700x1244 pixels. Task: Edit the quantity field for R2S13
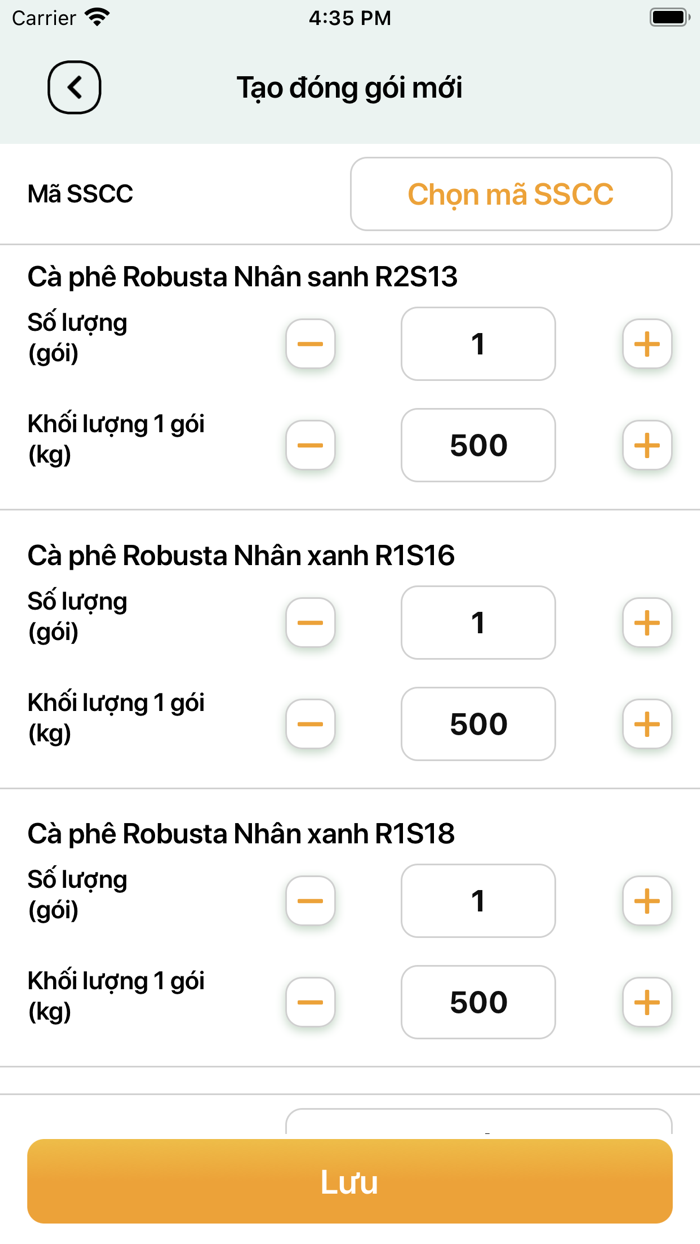(478, 344)
